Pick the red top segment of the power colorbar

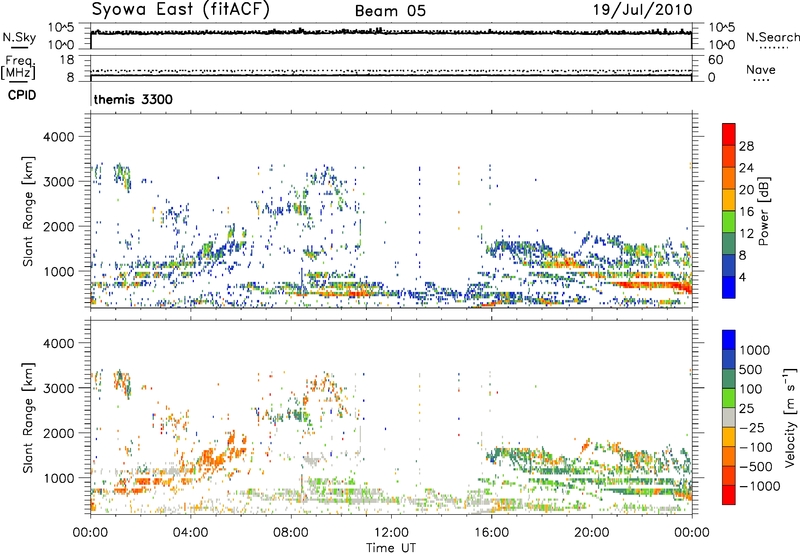(729, 134)
